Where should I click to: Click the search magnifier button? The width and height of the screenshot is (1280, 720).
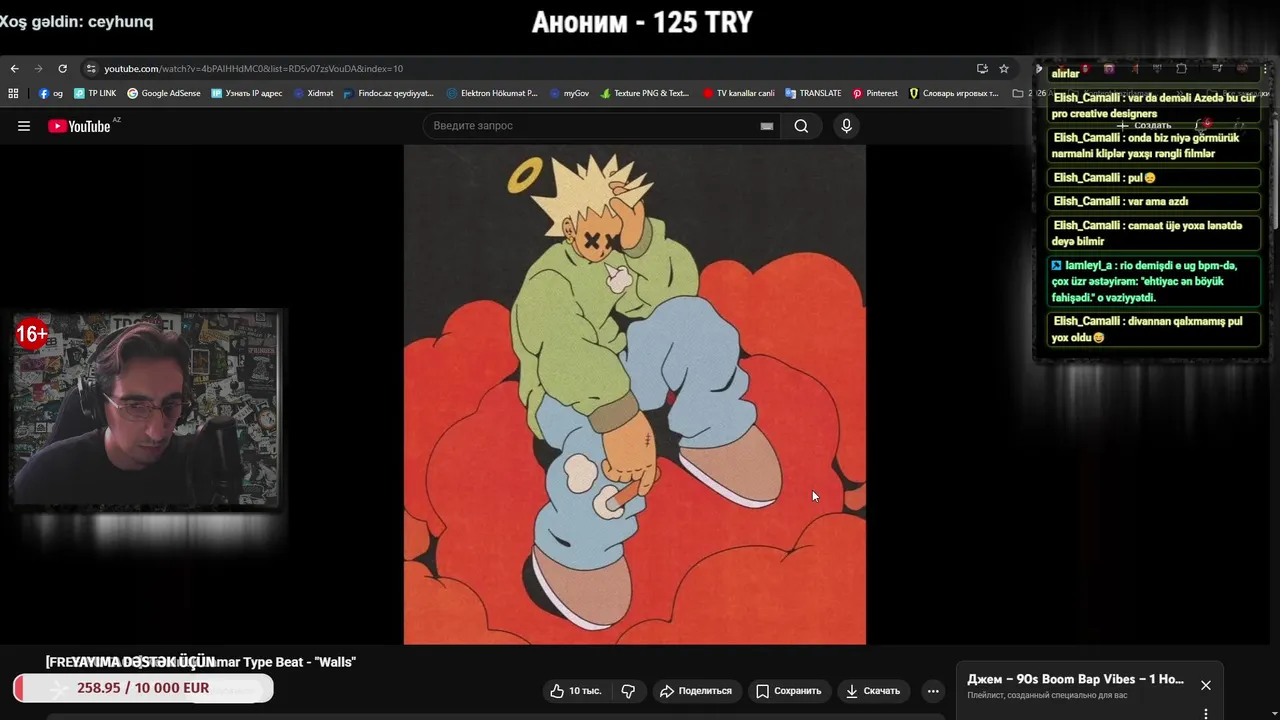pyautogui.click(x=801, y=126)
